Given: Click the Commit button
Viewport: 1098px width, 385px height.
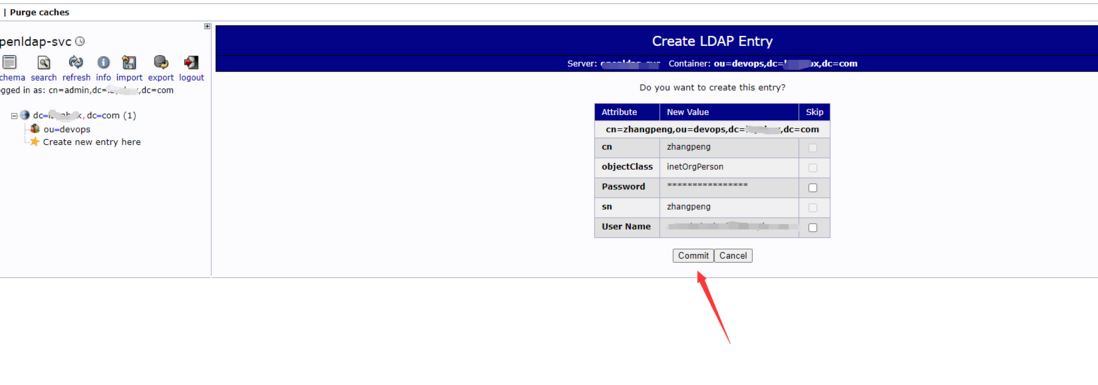Looking at the screenshot, I should coord(693,256).
